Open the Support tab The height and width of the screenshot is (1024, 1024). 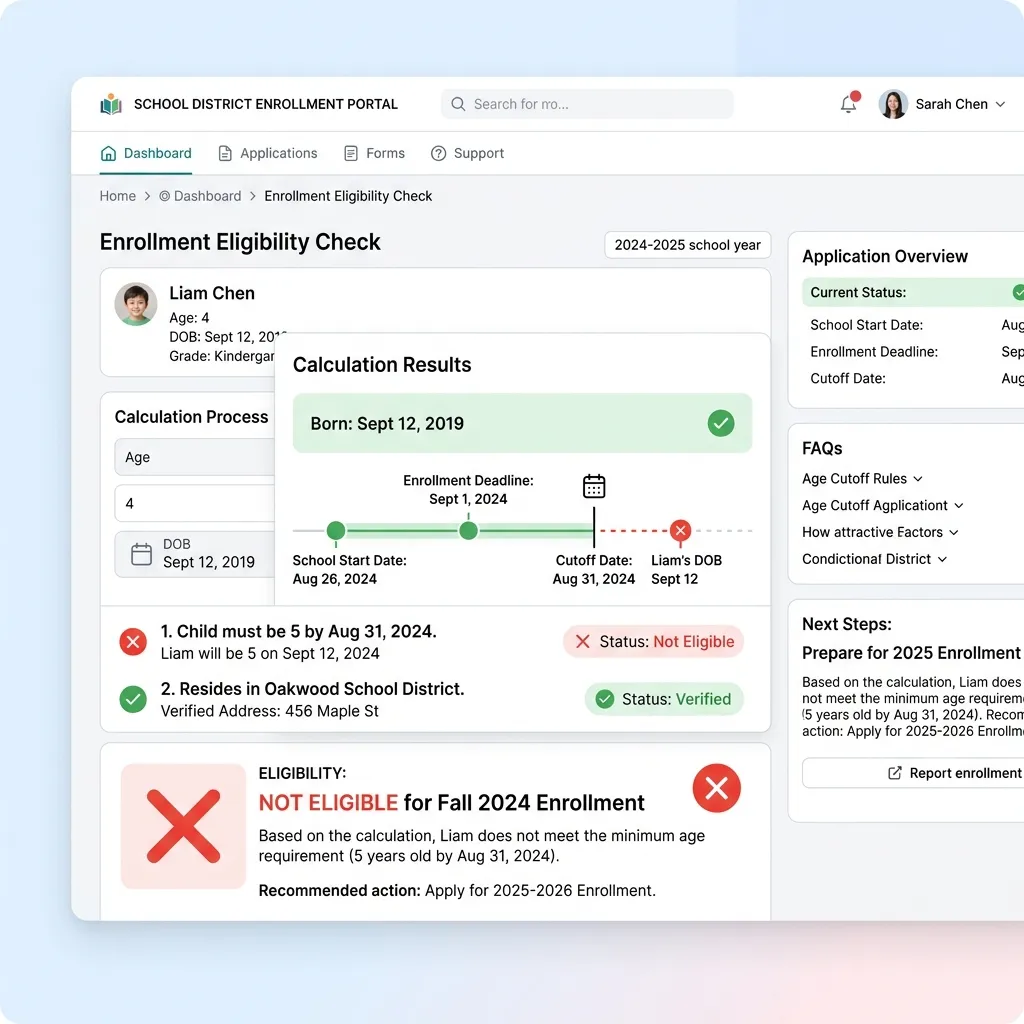click(x=468, y=153)
